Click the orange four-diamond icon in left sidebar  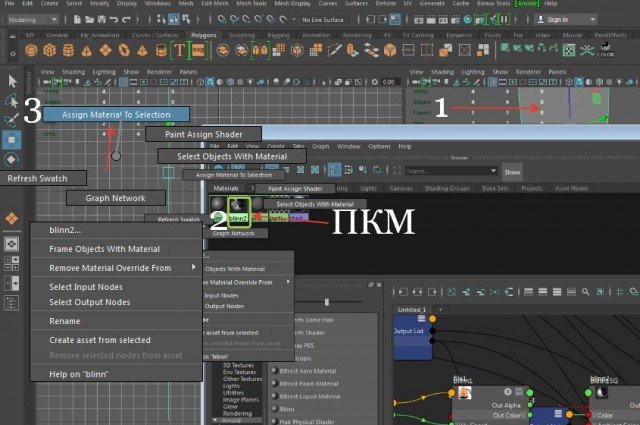click(12, 218)
